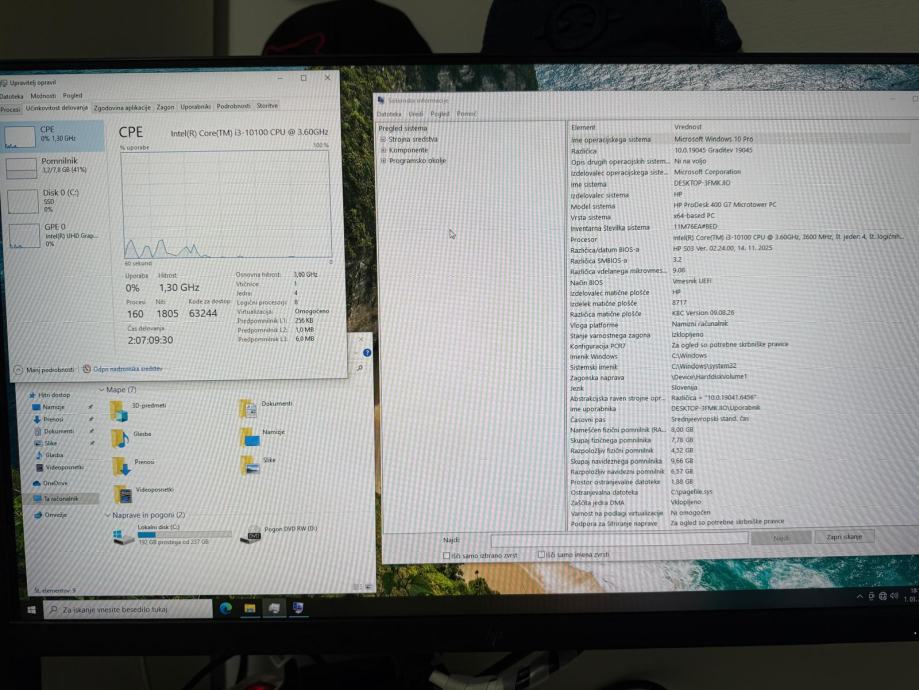Viewport: 919px width, 690px height.
Task: Switch to the Storitve tab
Action: pyautogui.click(x=267, y=106)
